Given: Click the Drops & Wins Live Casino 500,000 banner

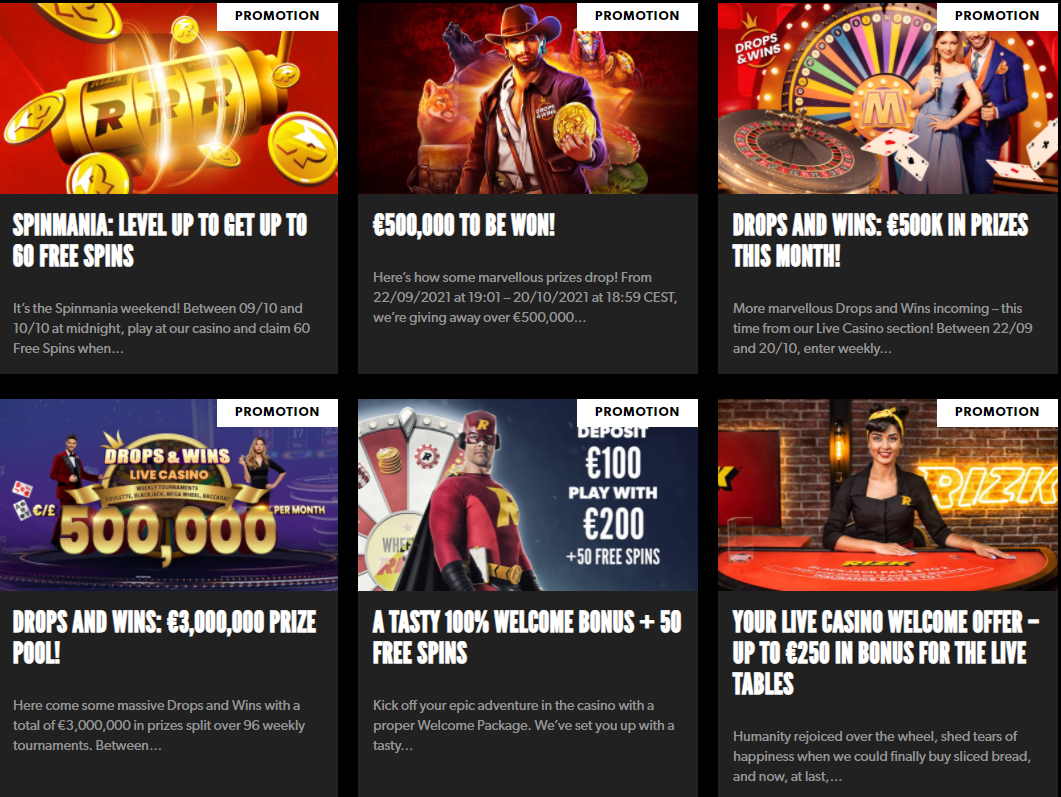Looking at the screenshot, I should click(x=168, y=495).
